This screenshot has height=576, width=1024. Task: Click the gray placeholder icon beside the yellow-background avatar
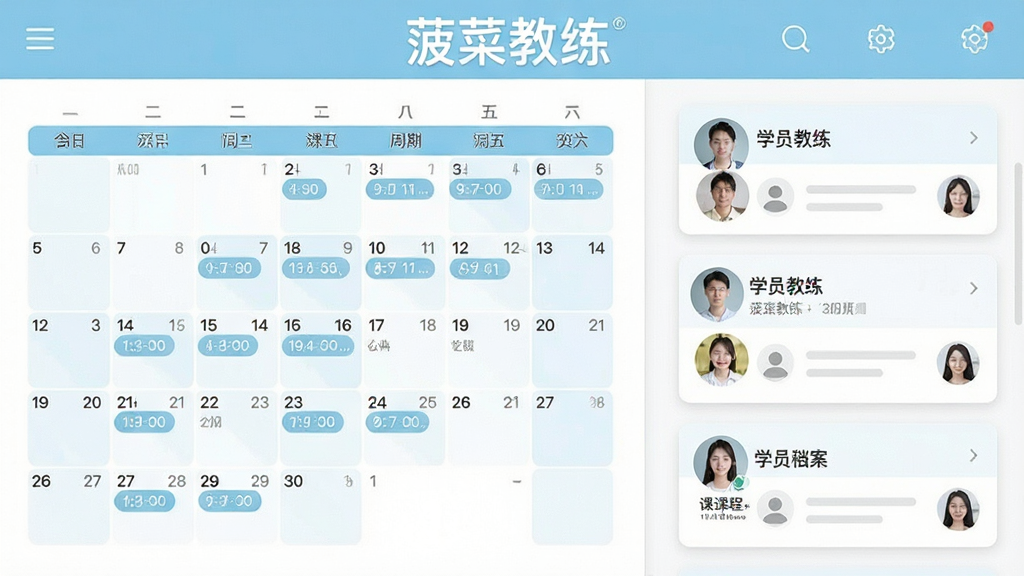775,363
